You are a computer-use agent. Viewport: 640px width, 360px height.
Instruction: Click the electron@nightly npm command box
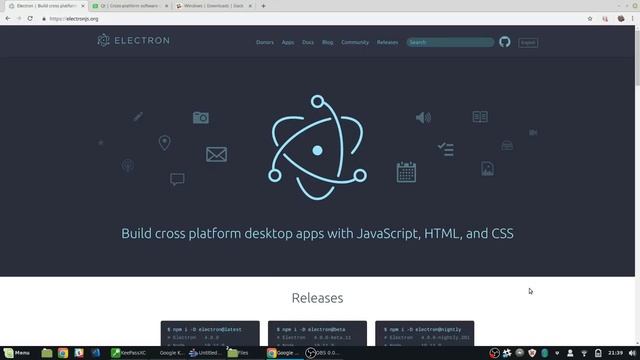424,333
